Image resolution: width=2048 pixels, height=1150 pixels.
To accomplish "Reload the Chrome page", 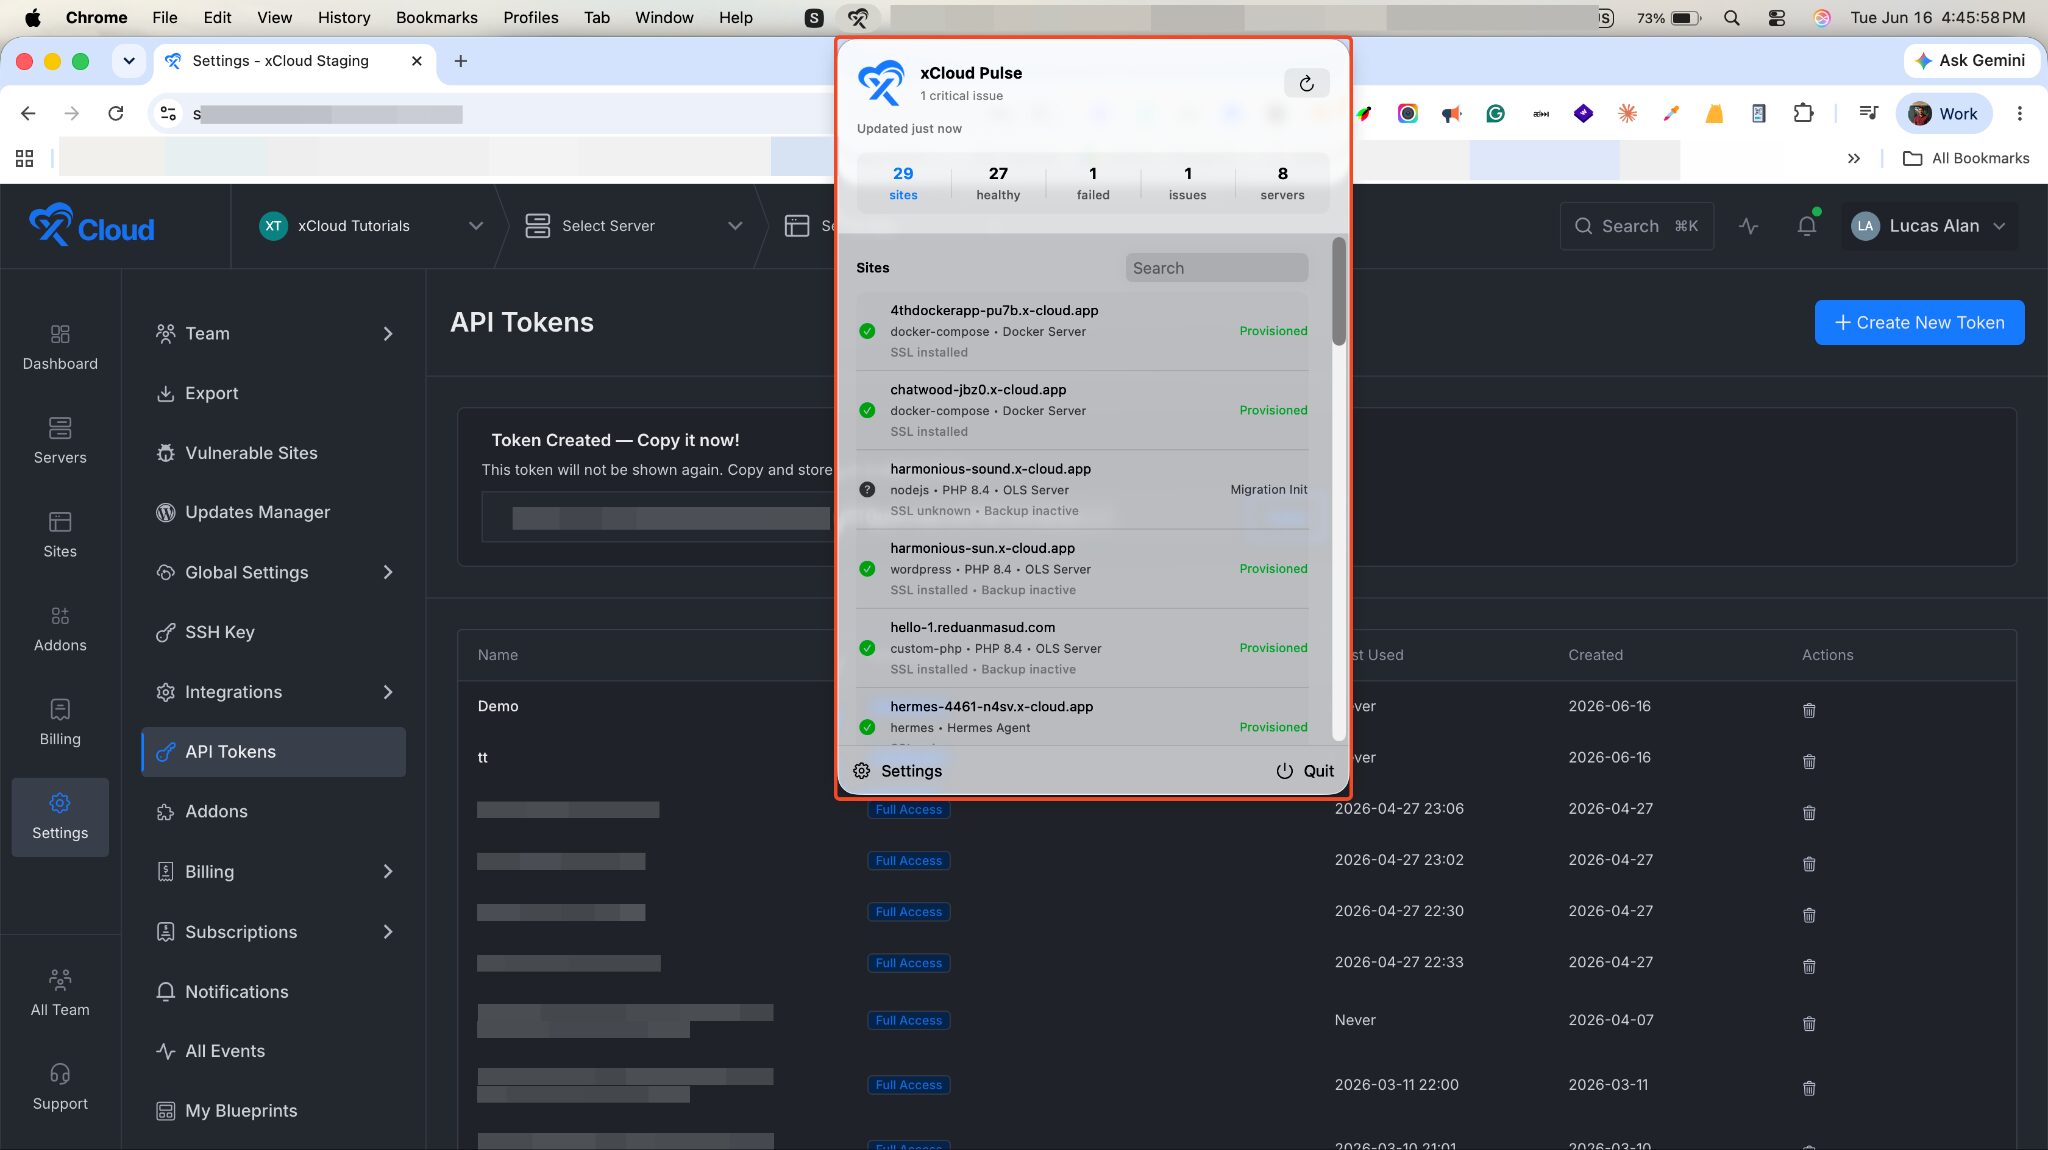I will click(x=116, y=114).
